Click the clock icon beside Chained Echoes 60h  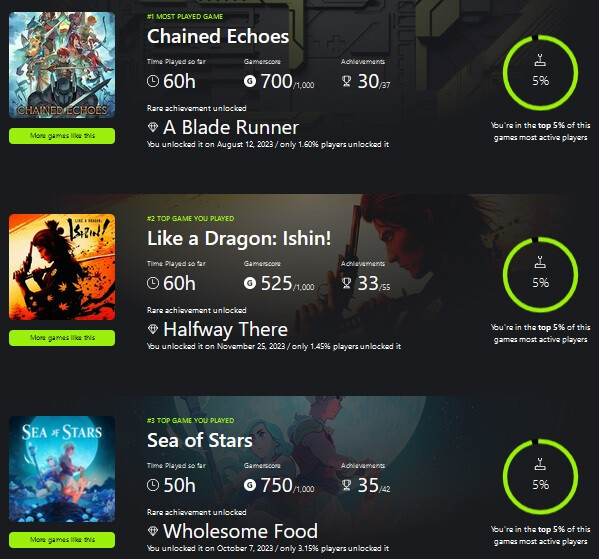pos(153,81)
